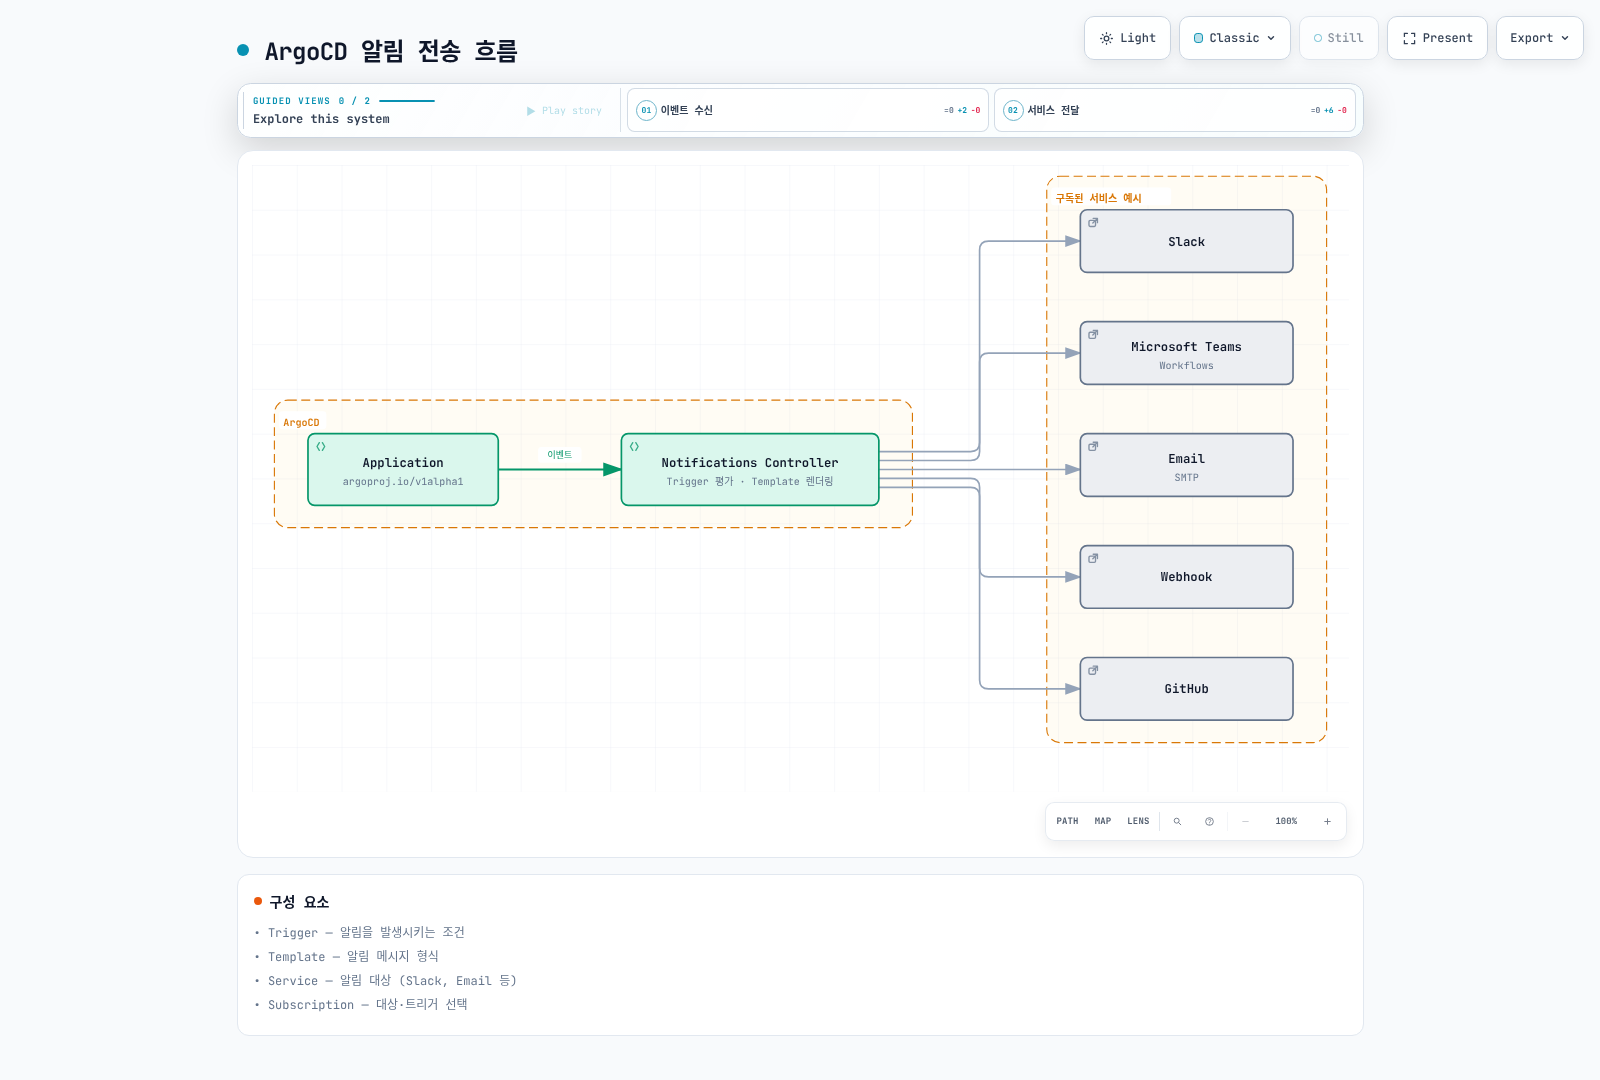Click the Webhook service node
Viewport: 1600px width, 1080px height.
coord(1186,577)
